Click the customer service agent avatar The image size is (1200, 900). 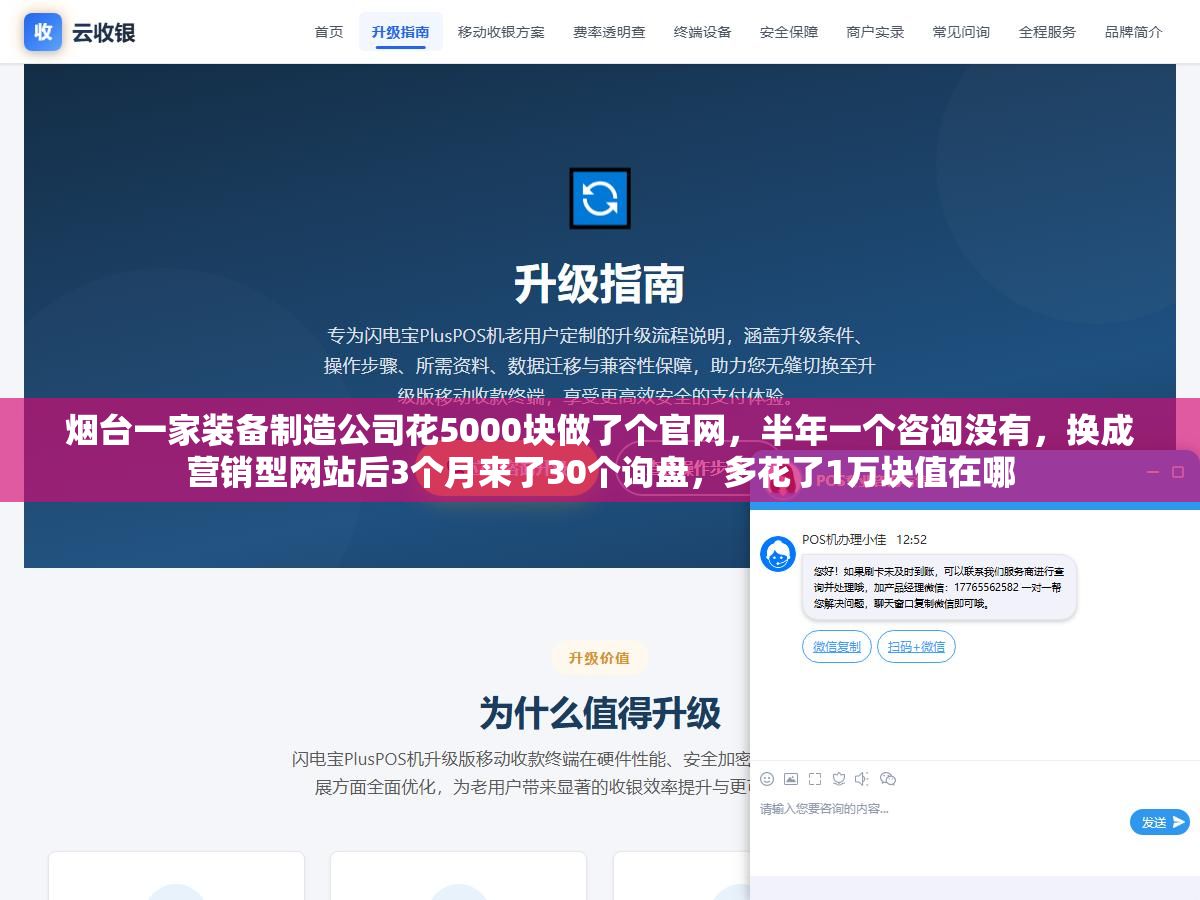pyautogui.click(x=778, y=554)
